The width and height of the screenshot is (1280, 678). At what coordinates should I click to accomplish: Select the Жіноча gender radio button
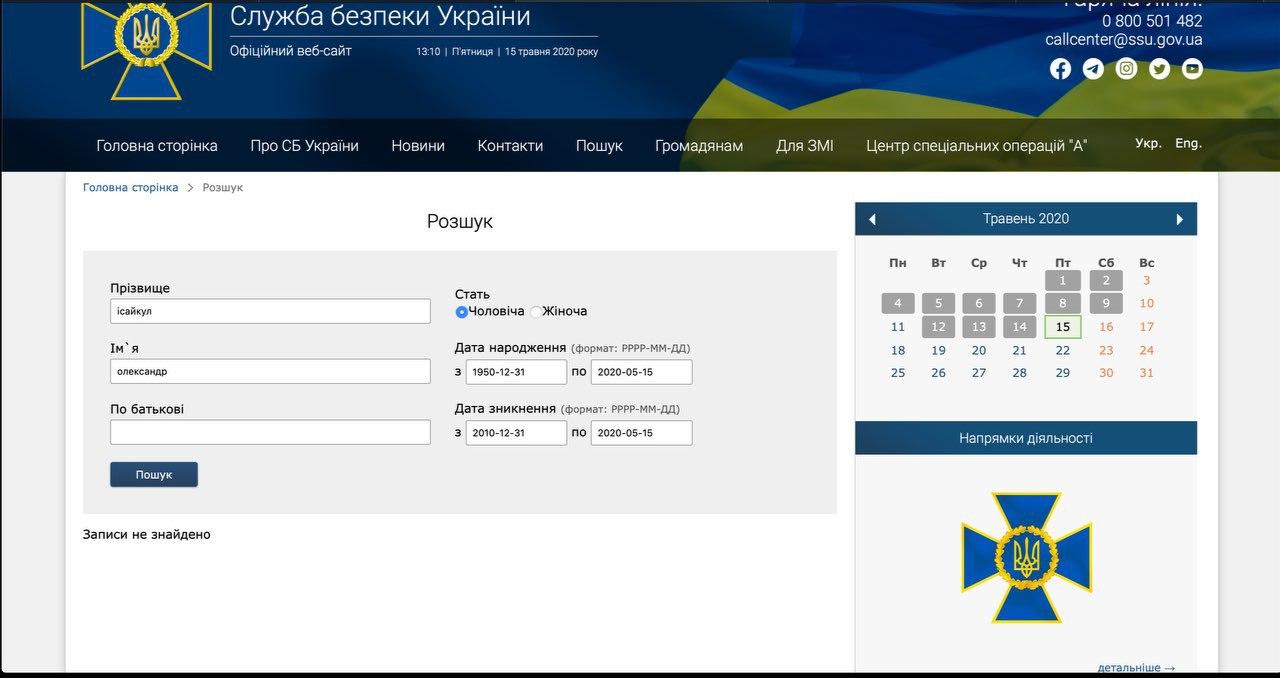pos(535,312)
